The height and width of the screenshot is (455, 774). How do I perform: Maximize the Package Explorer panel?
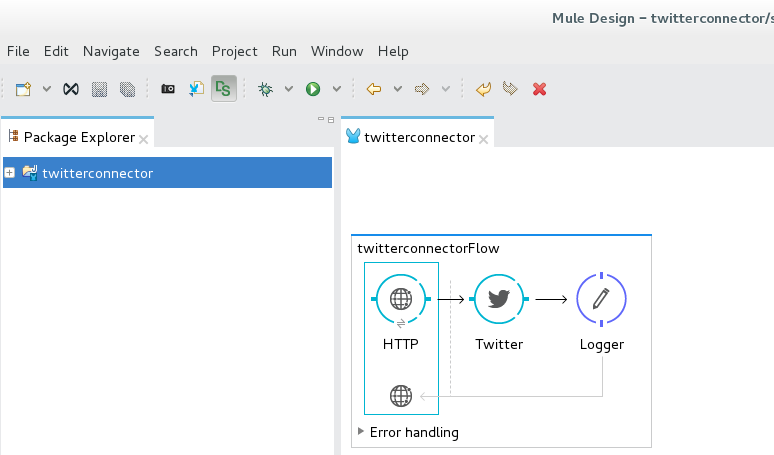tap(331, 119)
